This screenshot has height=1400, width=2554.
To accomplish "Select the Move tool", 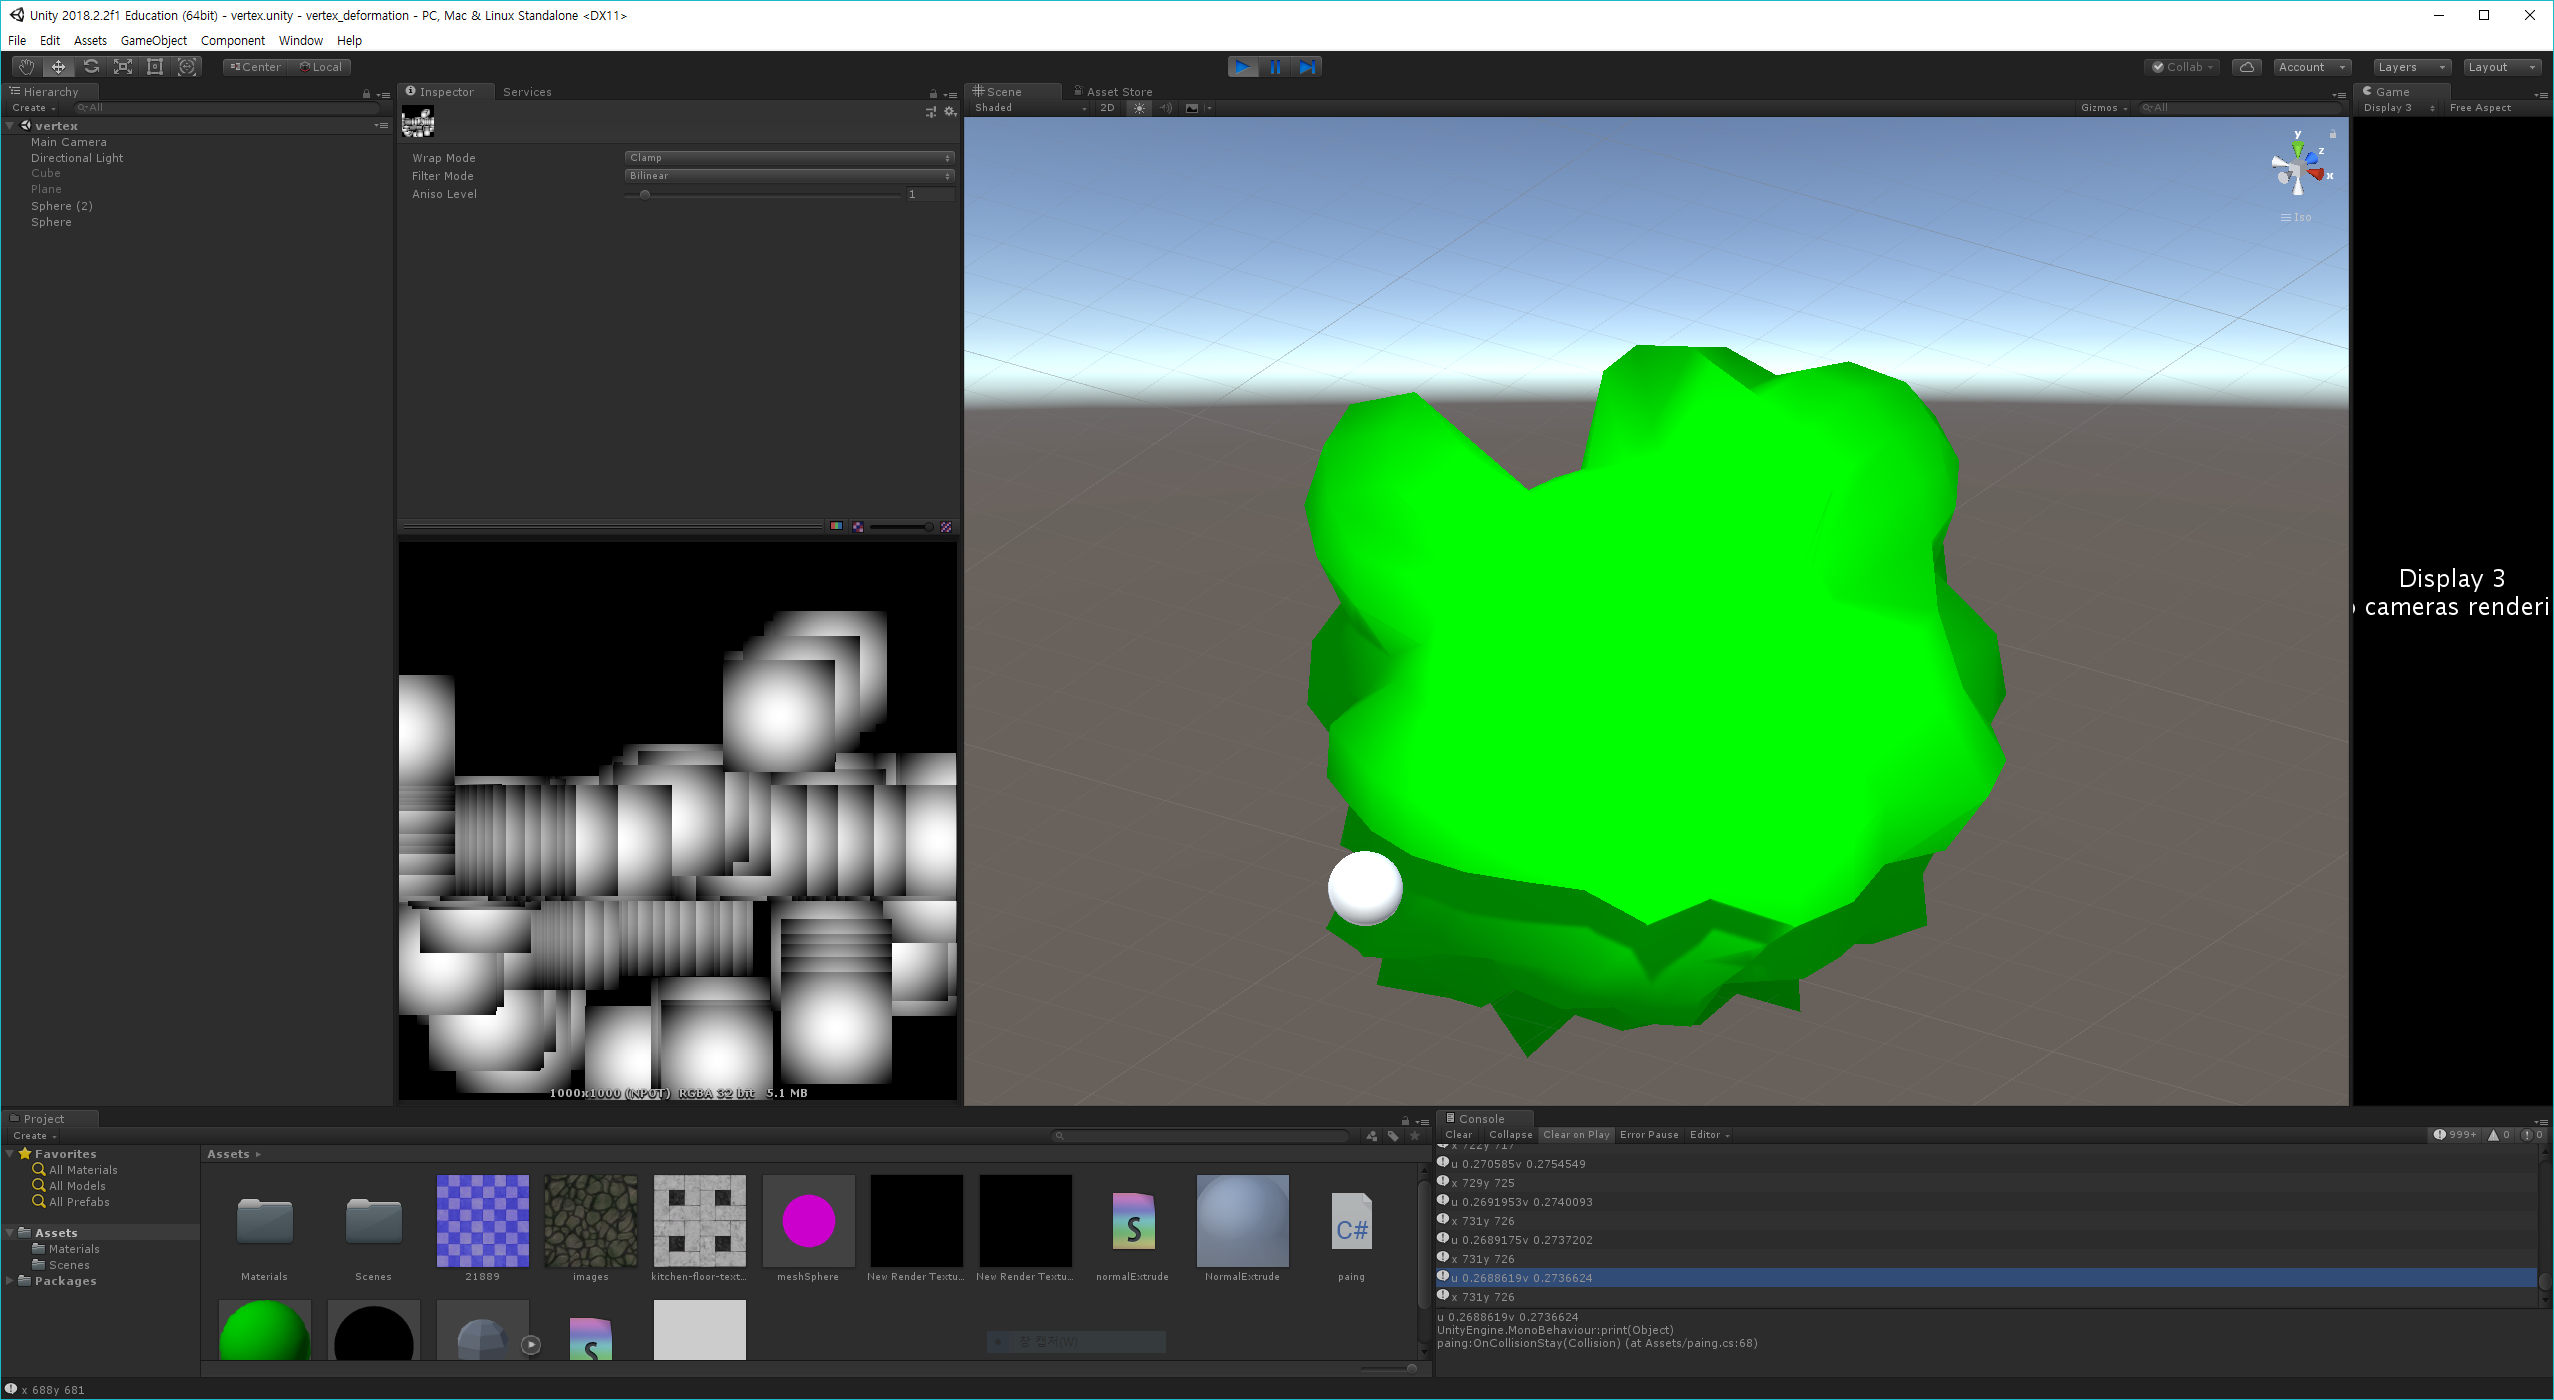I will (59, 67).
